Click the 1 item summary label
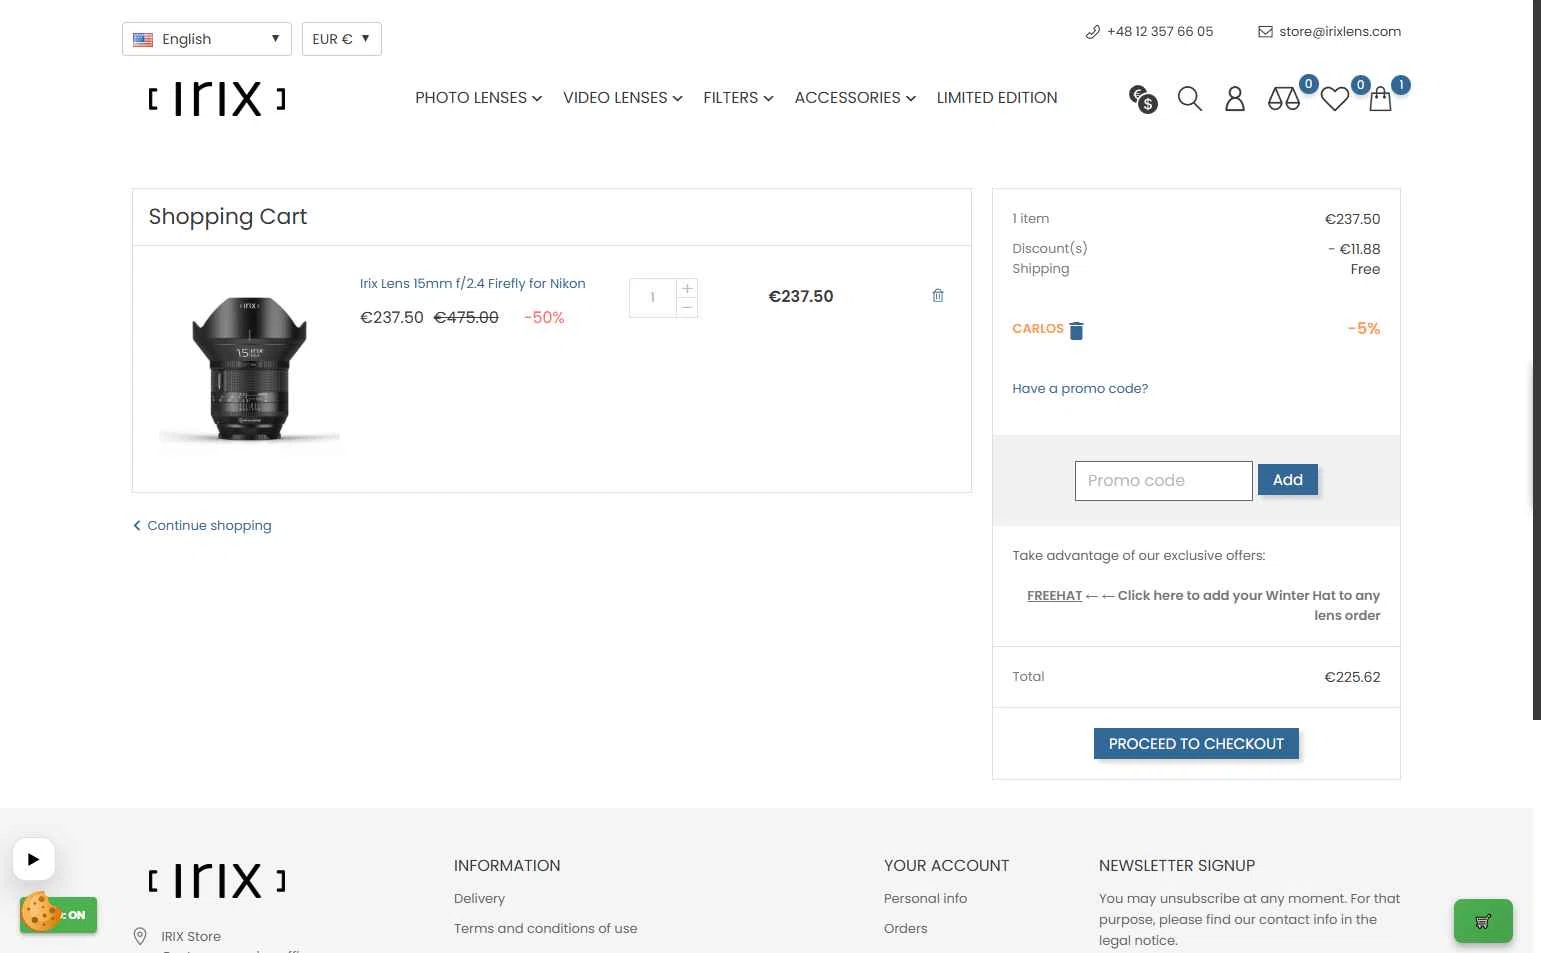1541x953 pixels. point(1030,219)
